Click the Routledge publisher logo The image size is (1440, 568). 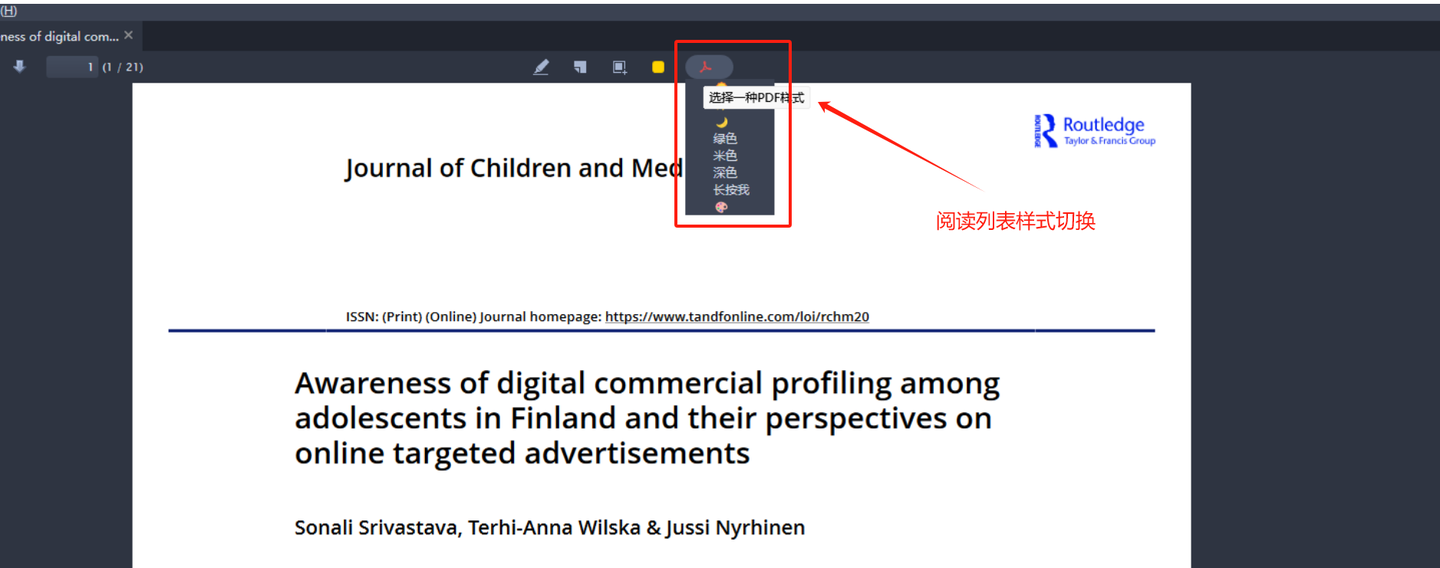coord(1095,131)
